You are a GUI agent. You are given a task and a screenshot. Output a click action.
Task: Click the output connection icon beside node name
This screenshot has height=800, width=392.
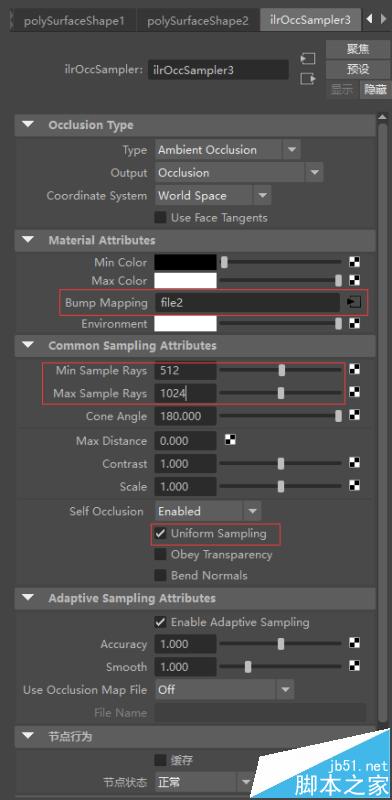[x=308, y=79]
